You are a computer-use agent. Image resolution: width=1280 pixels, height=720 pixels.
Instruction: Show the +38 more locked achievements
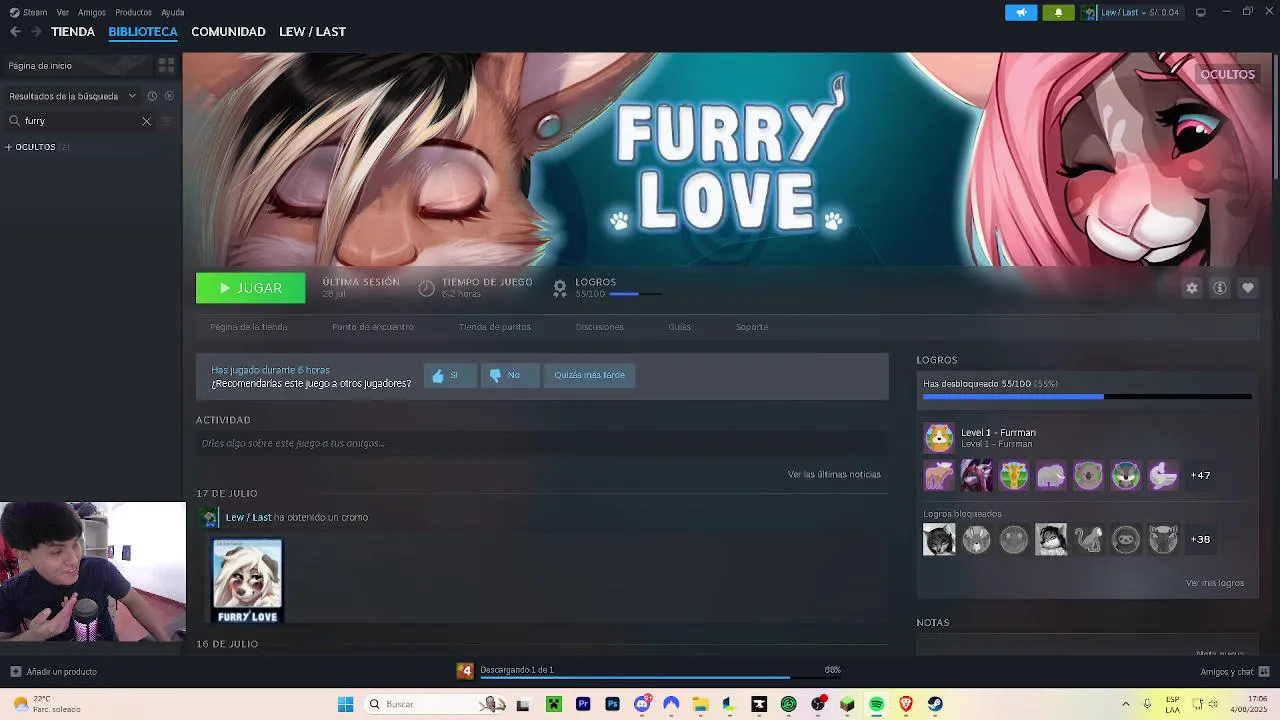(1201, 540)
